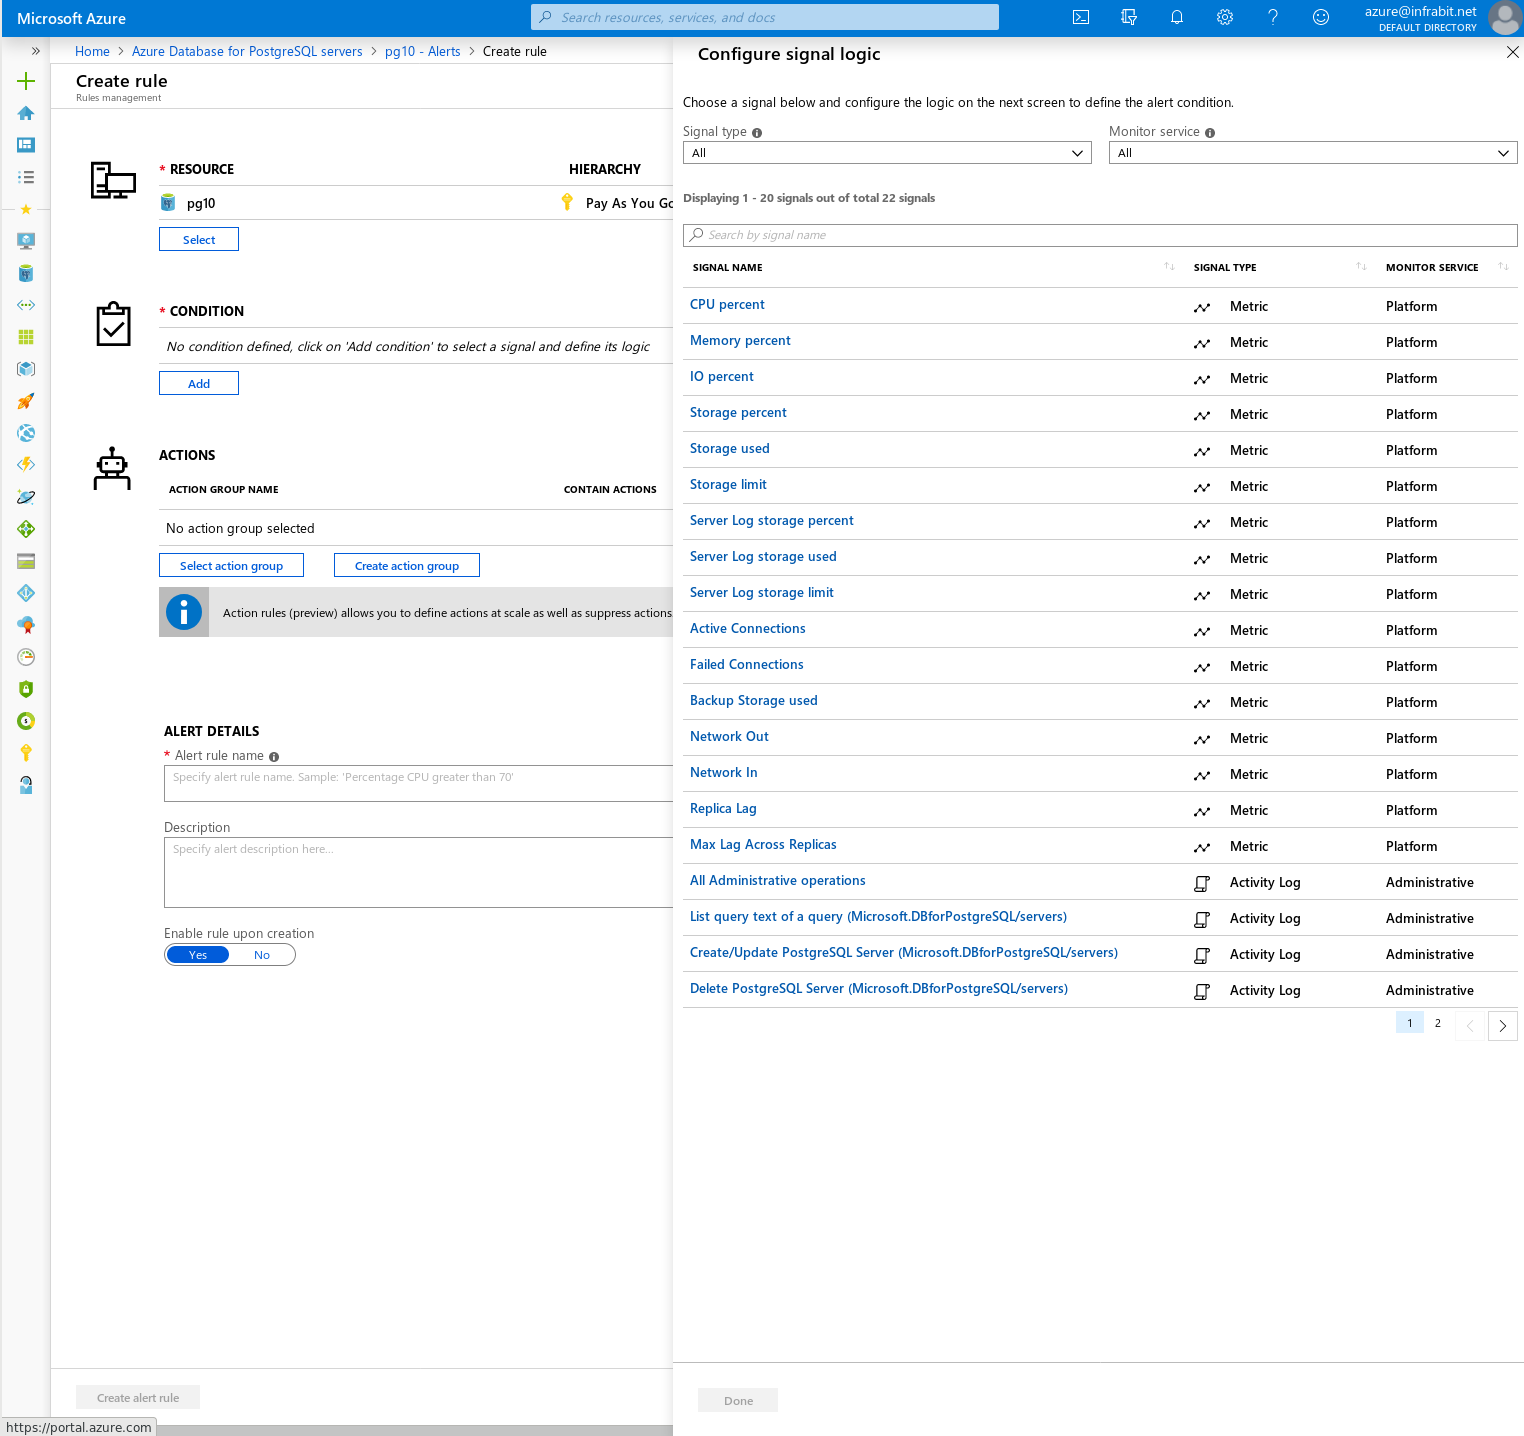Choose Delete PostgreSQL Server signal

[x=879, y=989]
